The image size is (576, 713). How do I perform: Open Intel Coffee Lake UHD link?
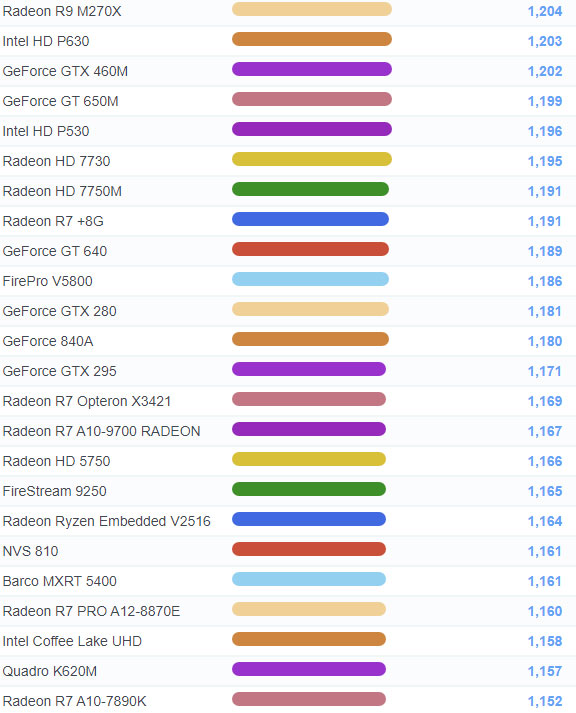tap(72, 642)
